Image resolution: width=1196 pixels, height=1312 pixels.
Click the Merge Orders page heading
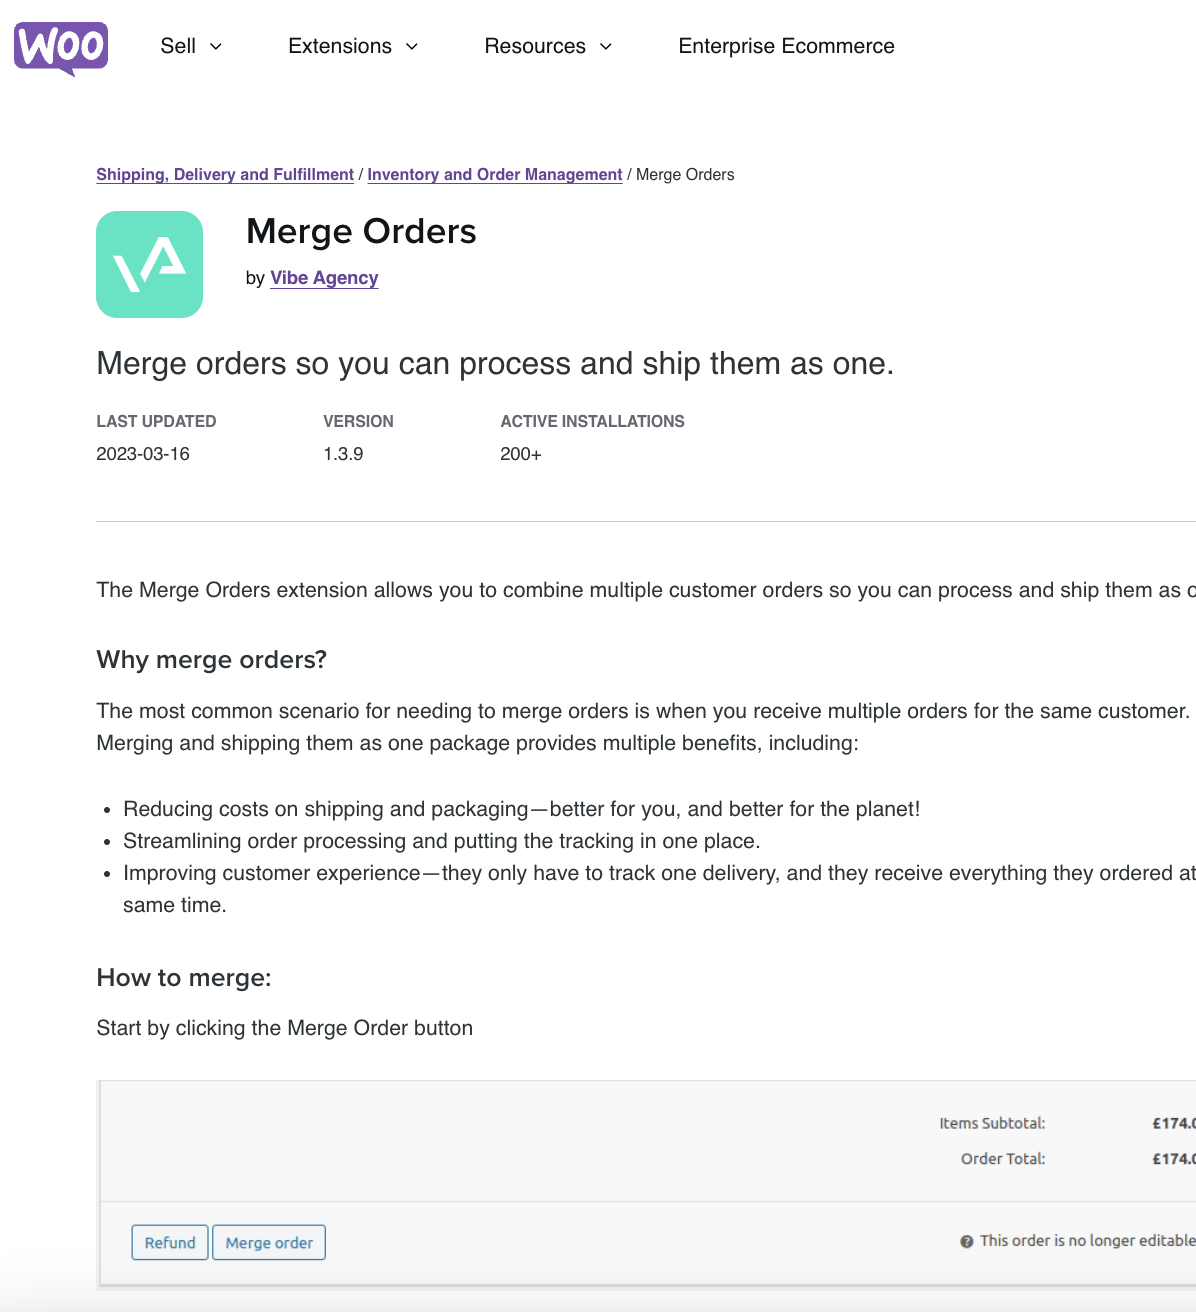pyautogui.click(x=362, y=232)
